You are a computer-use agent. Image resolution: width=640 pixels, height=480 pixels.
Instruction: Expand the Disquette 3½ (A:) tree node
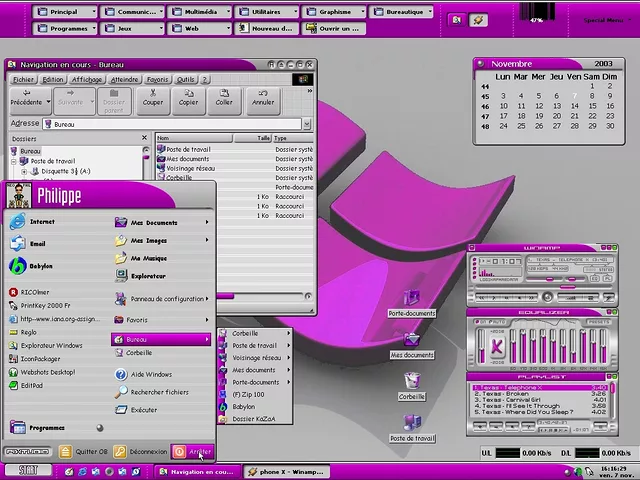23,171
